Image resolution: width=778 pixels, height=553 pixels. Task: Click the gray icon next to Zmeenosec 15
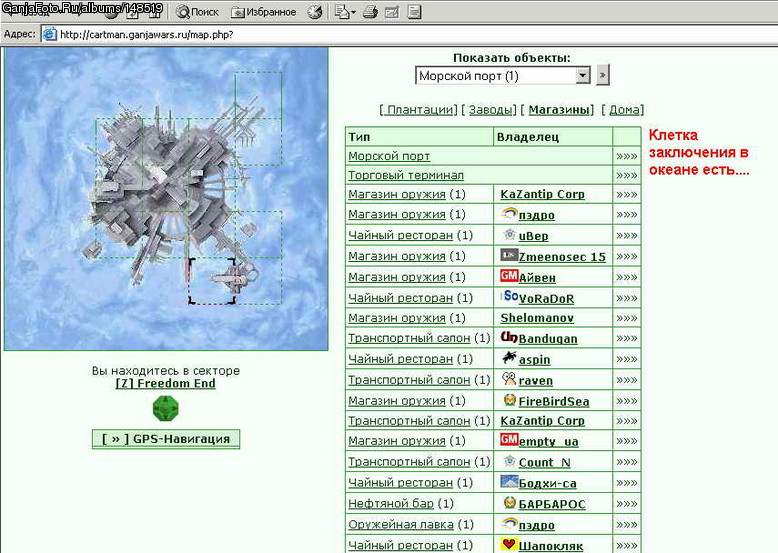pos(509,255)
